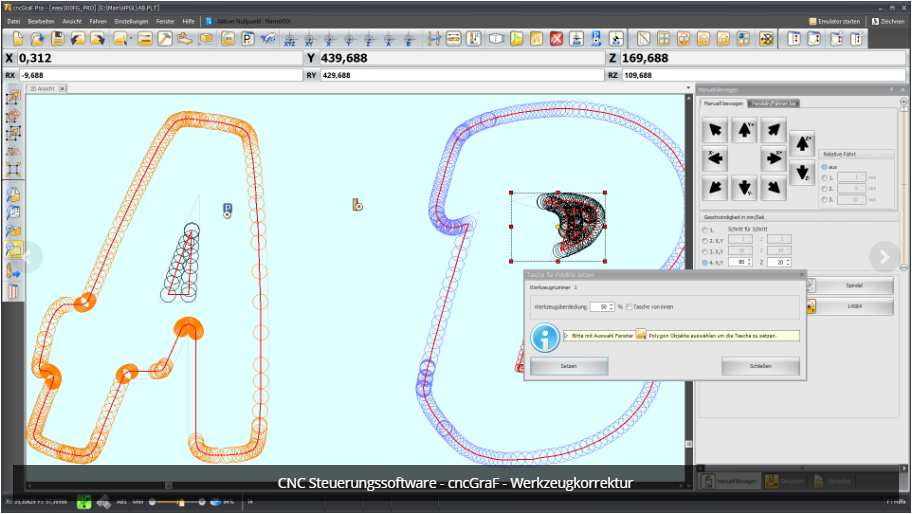This screenshot has width=912, height=514.
Task: Click the diagonal down-right jog arrow
Action: click(773, 187)
